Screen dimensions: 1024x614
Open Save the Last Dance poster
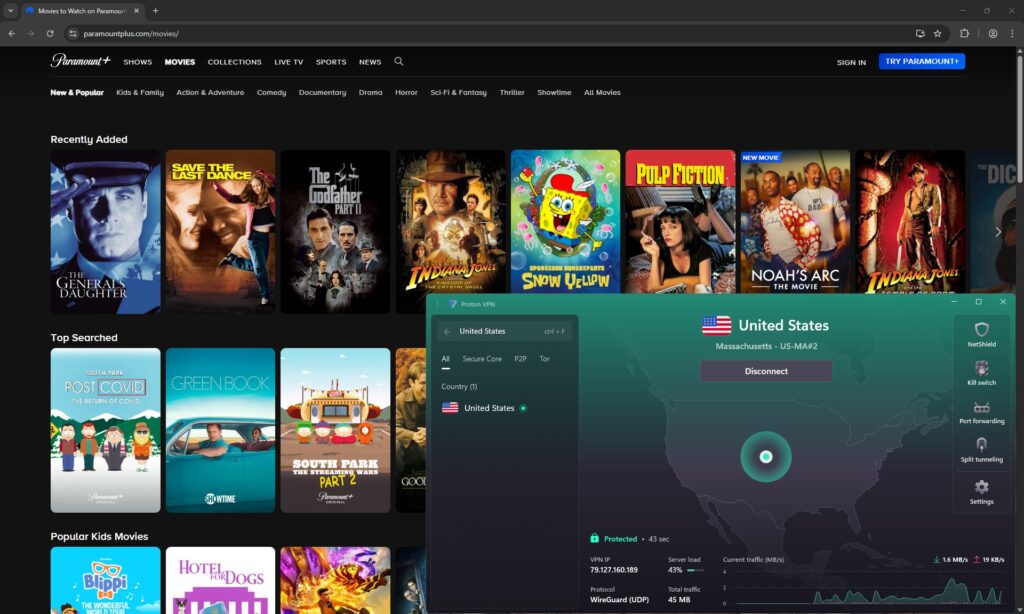tap(220, 232)
